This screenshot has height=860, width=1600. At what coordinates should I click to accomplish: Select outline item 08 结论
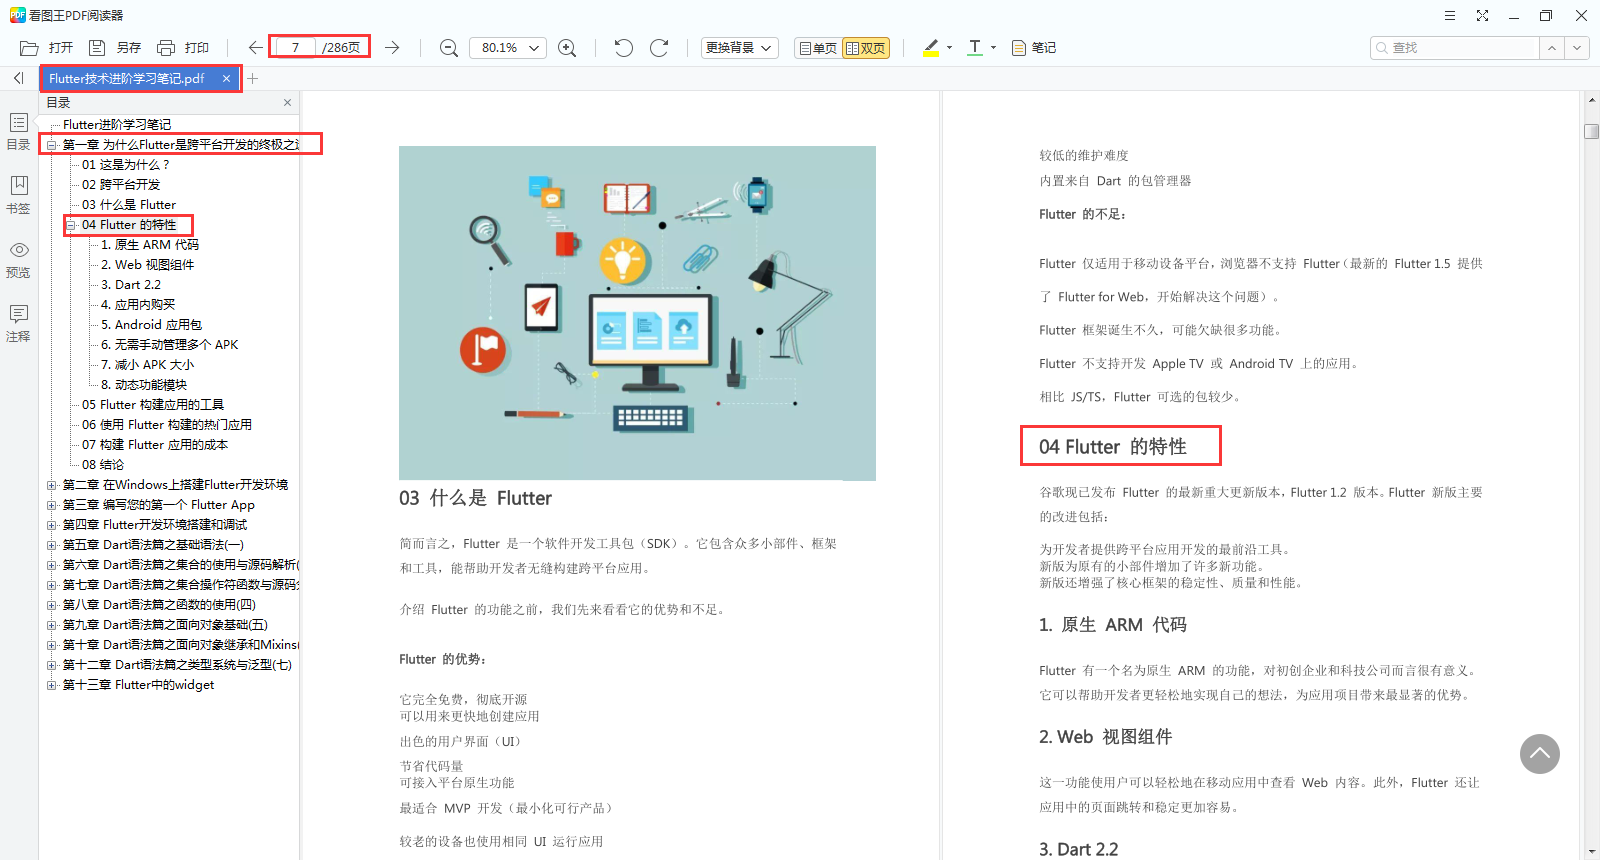coord(103,465)
